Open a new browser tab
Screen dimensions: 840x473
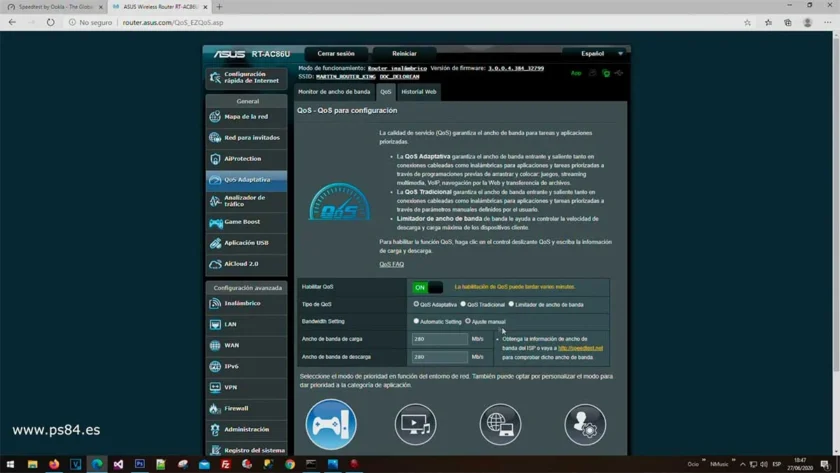click(x=220, y=7)
